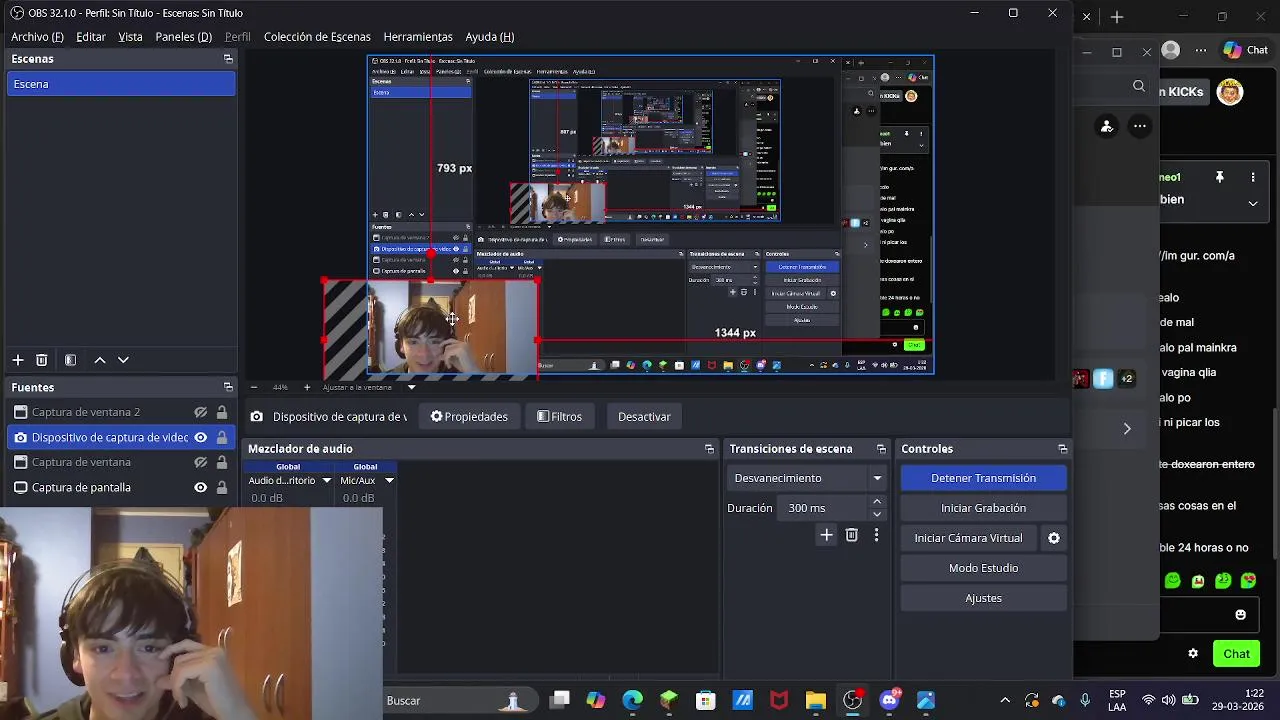The image size is (1280, 720).
Task: Open Microsoft Store from the taskbar
Action: click(x=706, y=701)
